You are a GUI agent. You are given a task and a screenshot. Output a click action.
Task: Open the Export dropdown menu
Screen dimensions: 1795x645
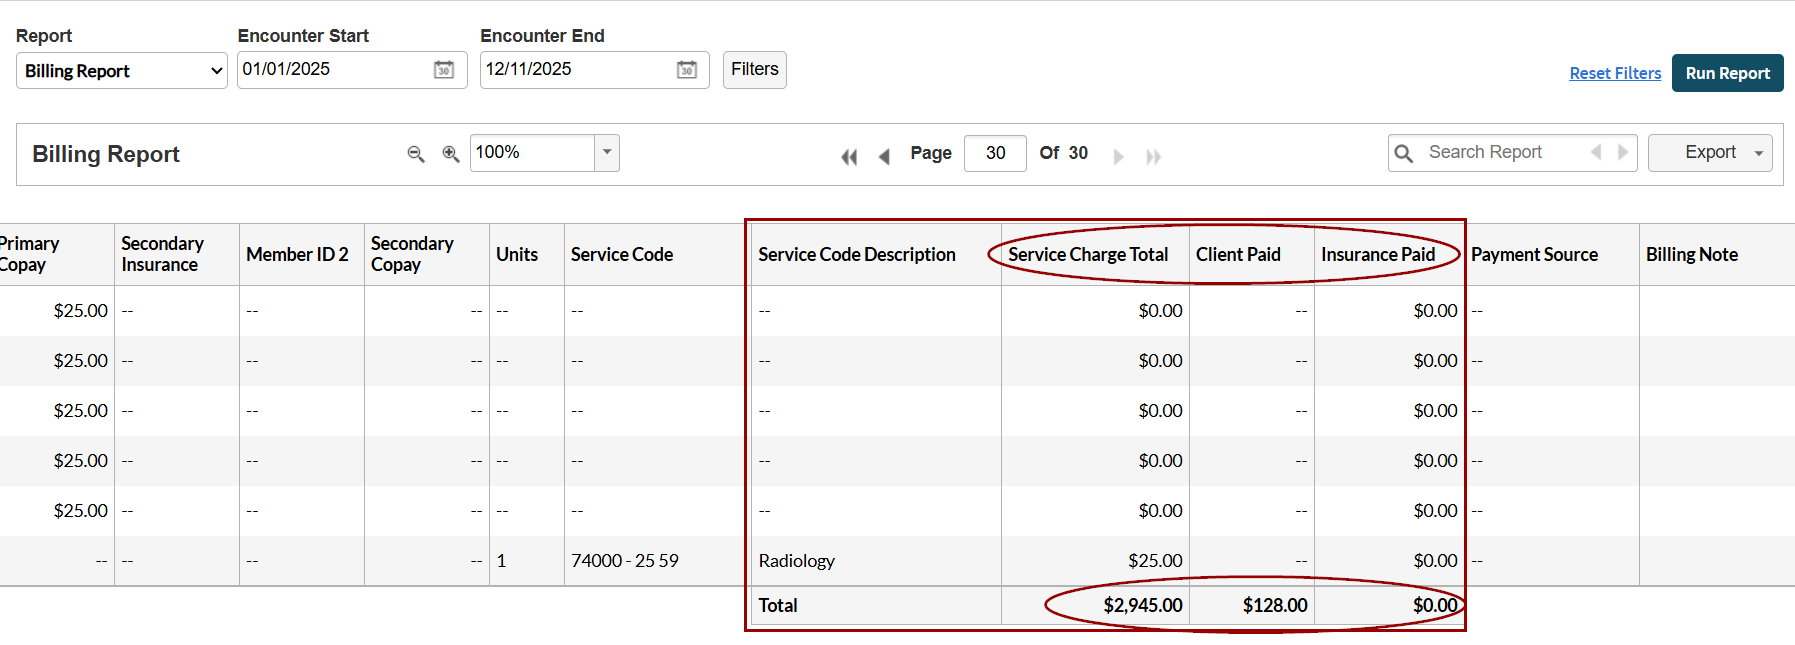tap(1710, 153)
